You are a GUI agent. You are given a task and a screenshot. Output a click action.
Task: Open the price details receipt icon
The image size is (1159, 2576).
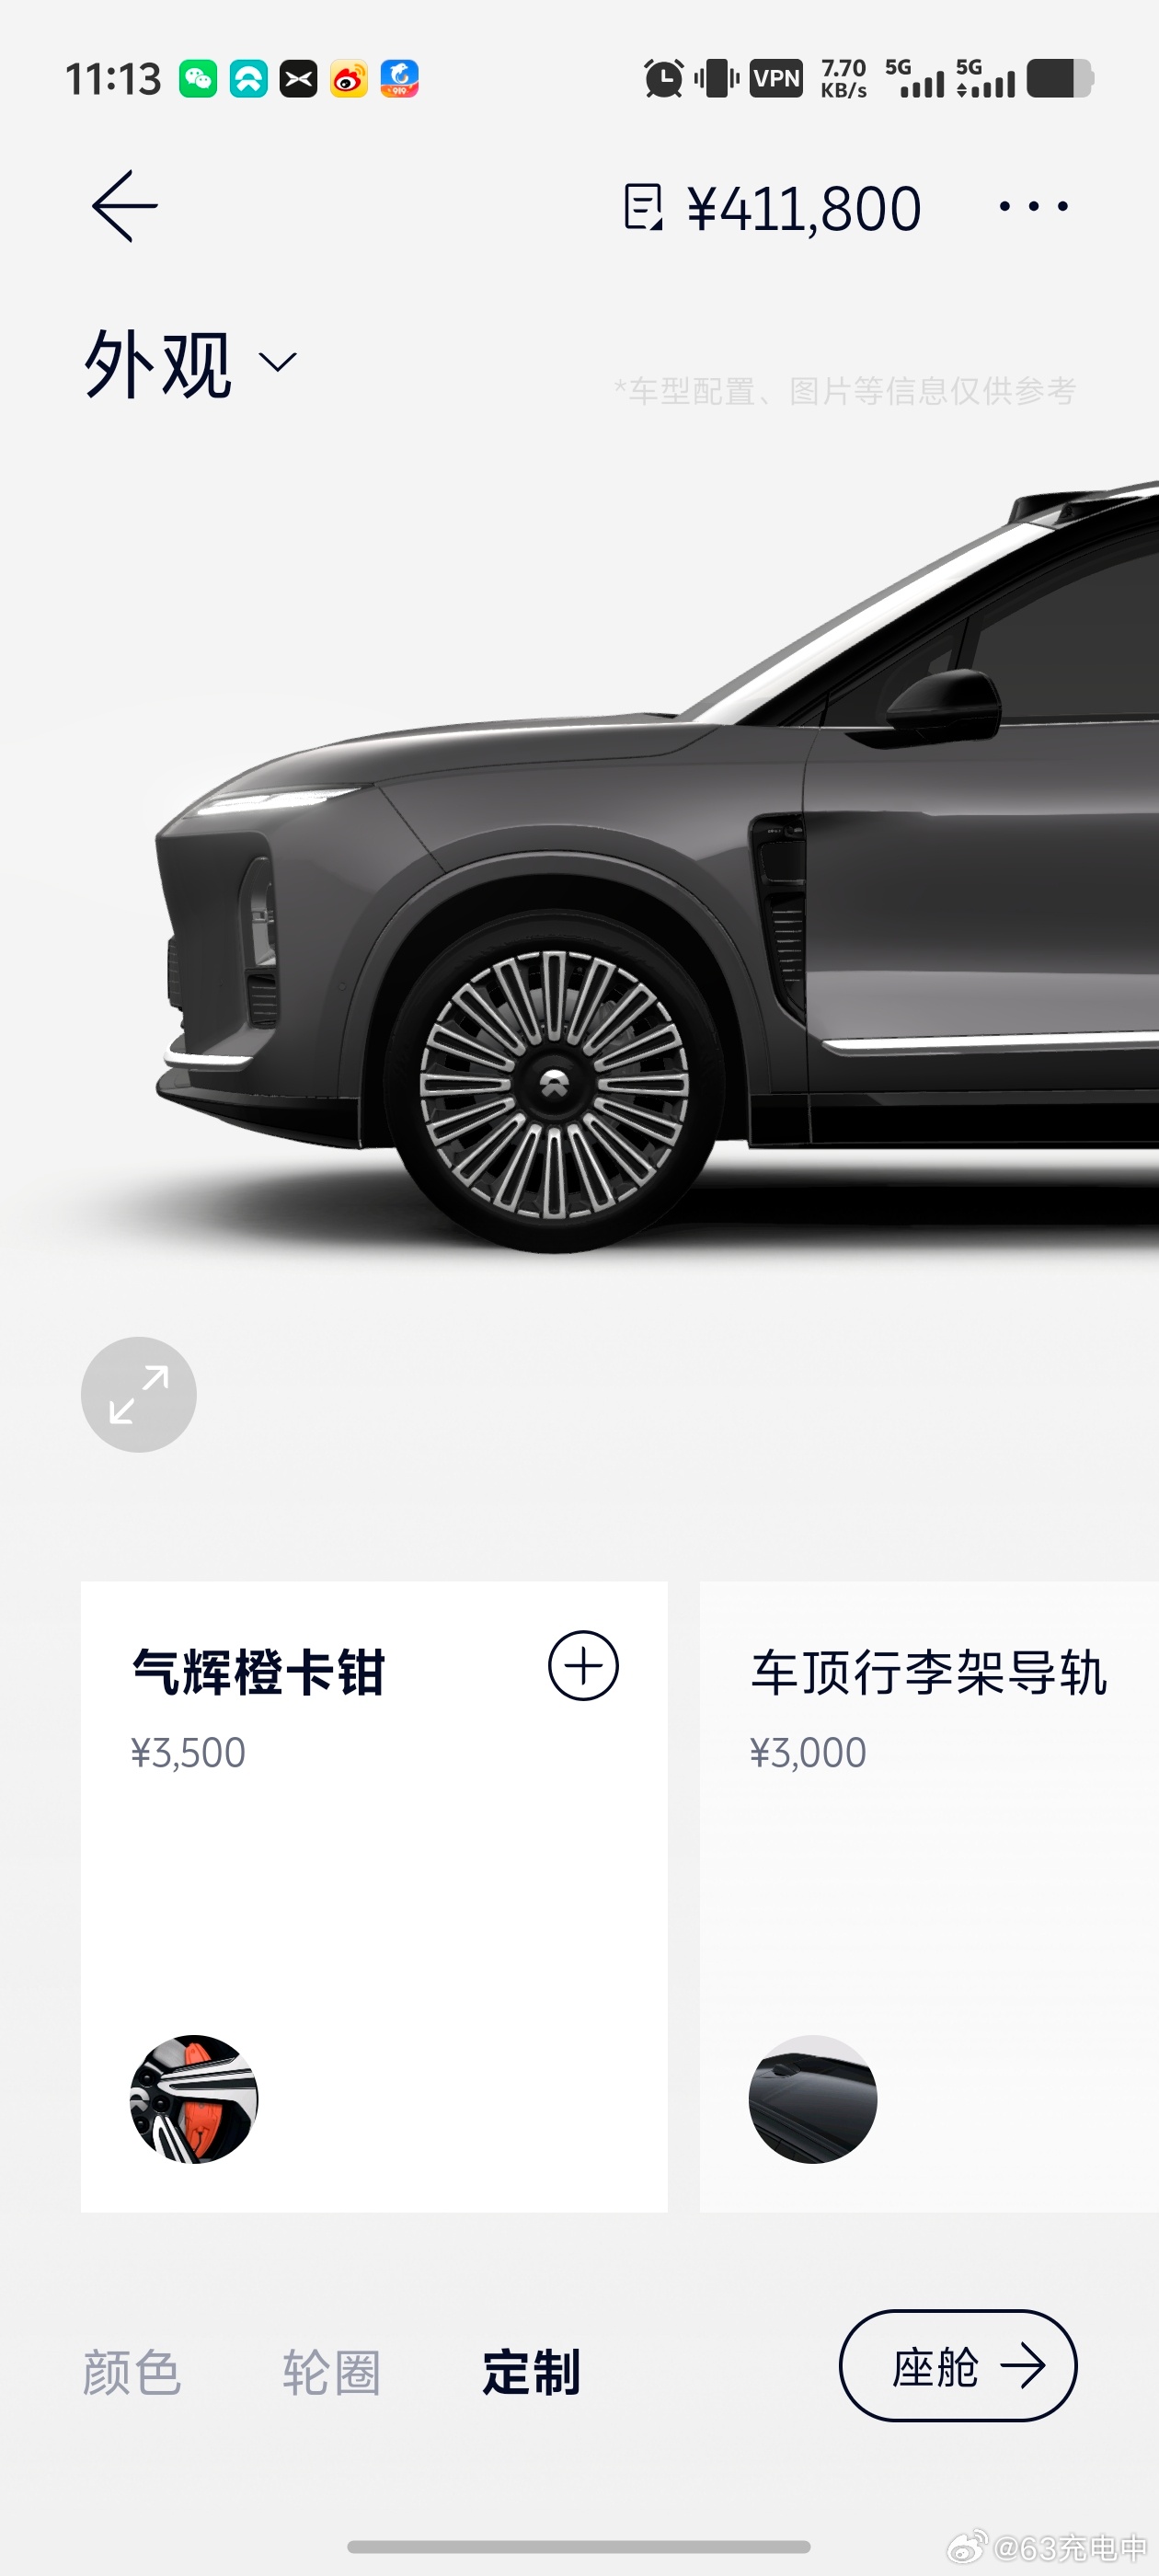643,207
